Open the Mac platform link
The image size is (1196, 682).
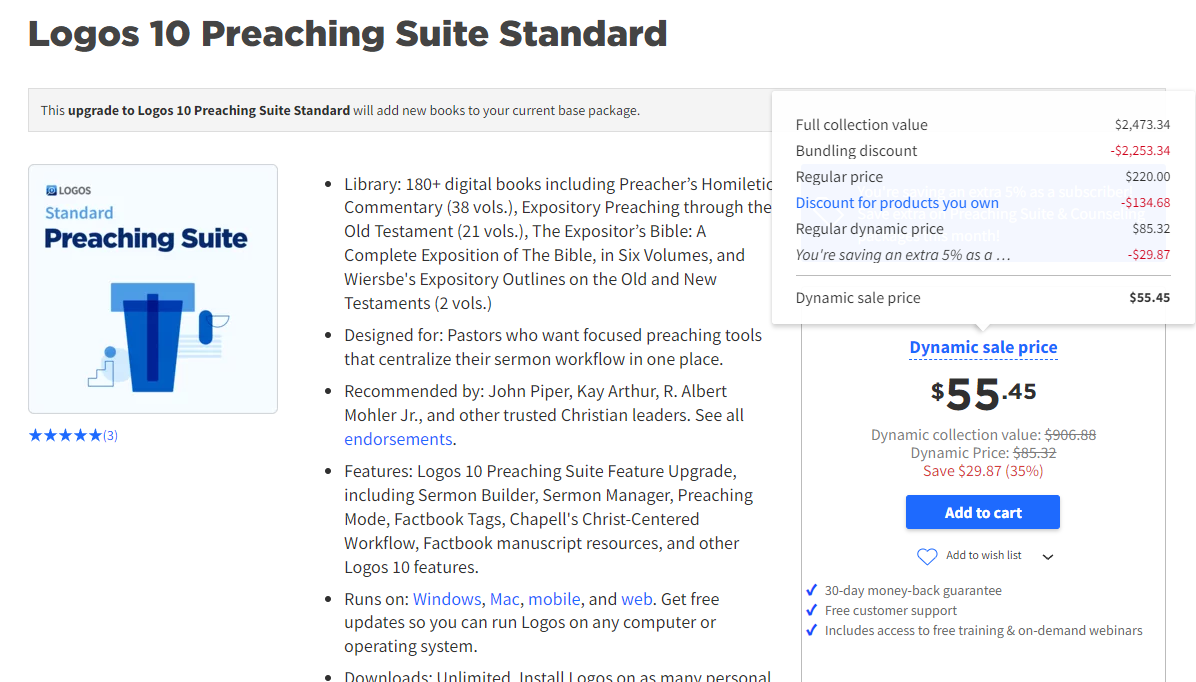point(504,599)
